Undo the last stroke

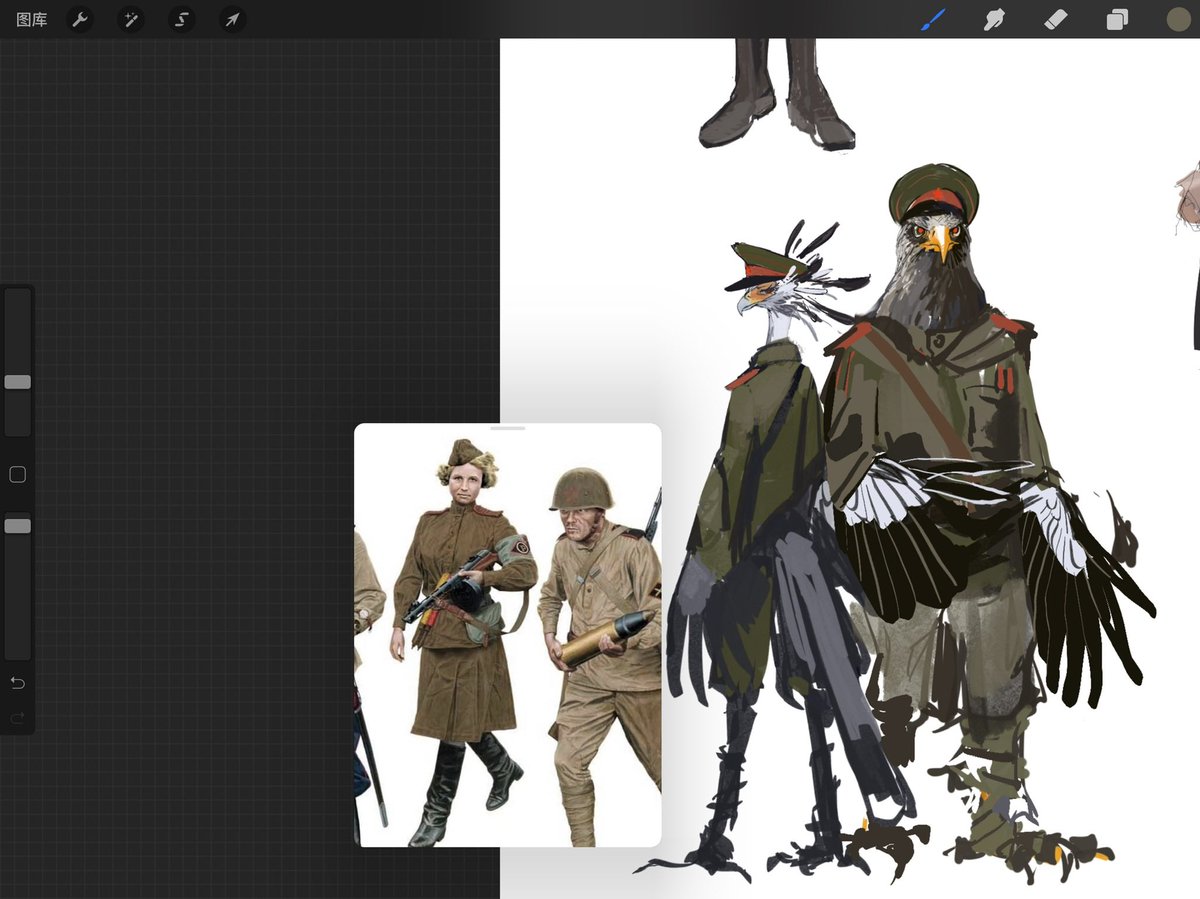[17, 683]
